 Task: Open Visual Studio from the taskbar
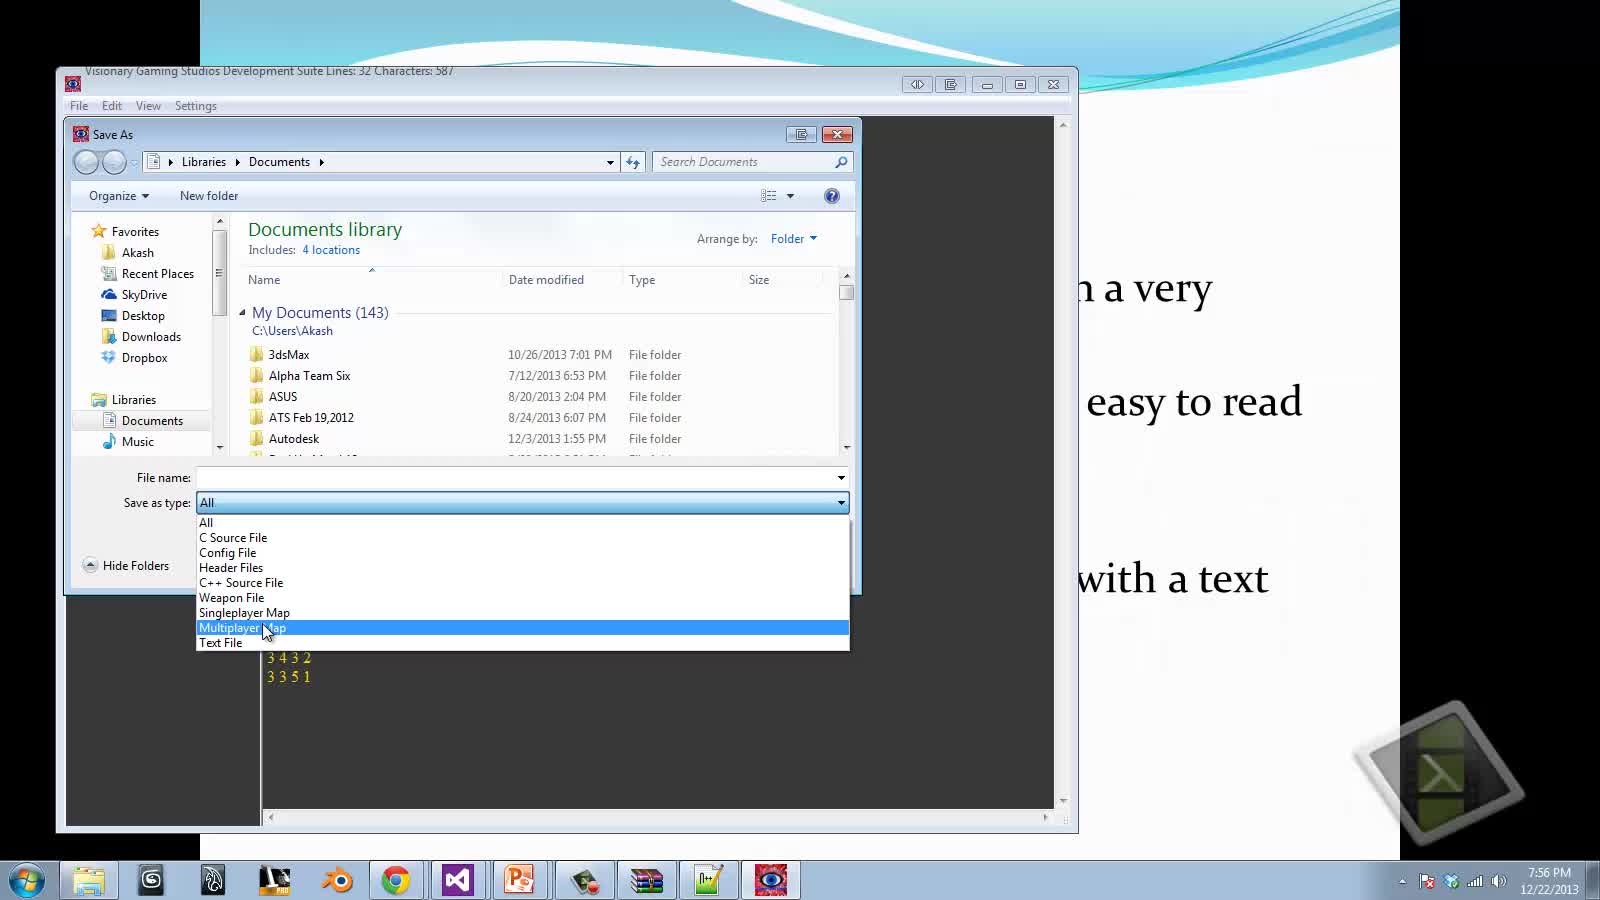pyautogui.click(x=457, y=880)
